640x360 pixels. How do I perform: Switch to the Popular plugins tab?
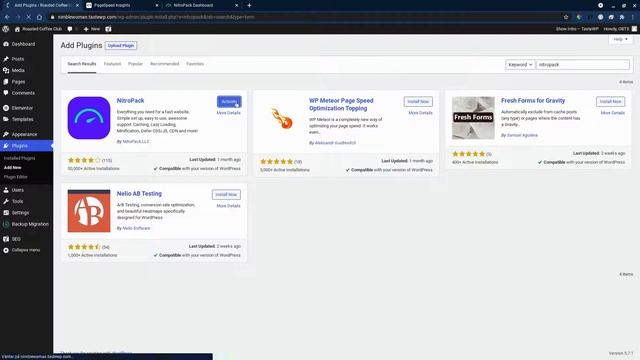click(x=135, y=64)
